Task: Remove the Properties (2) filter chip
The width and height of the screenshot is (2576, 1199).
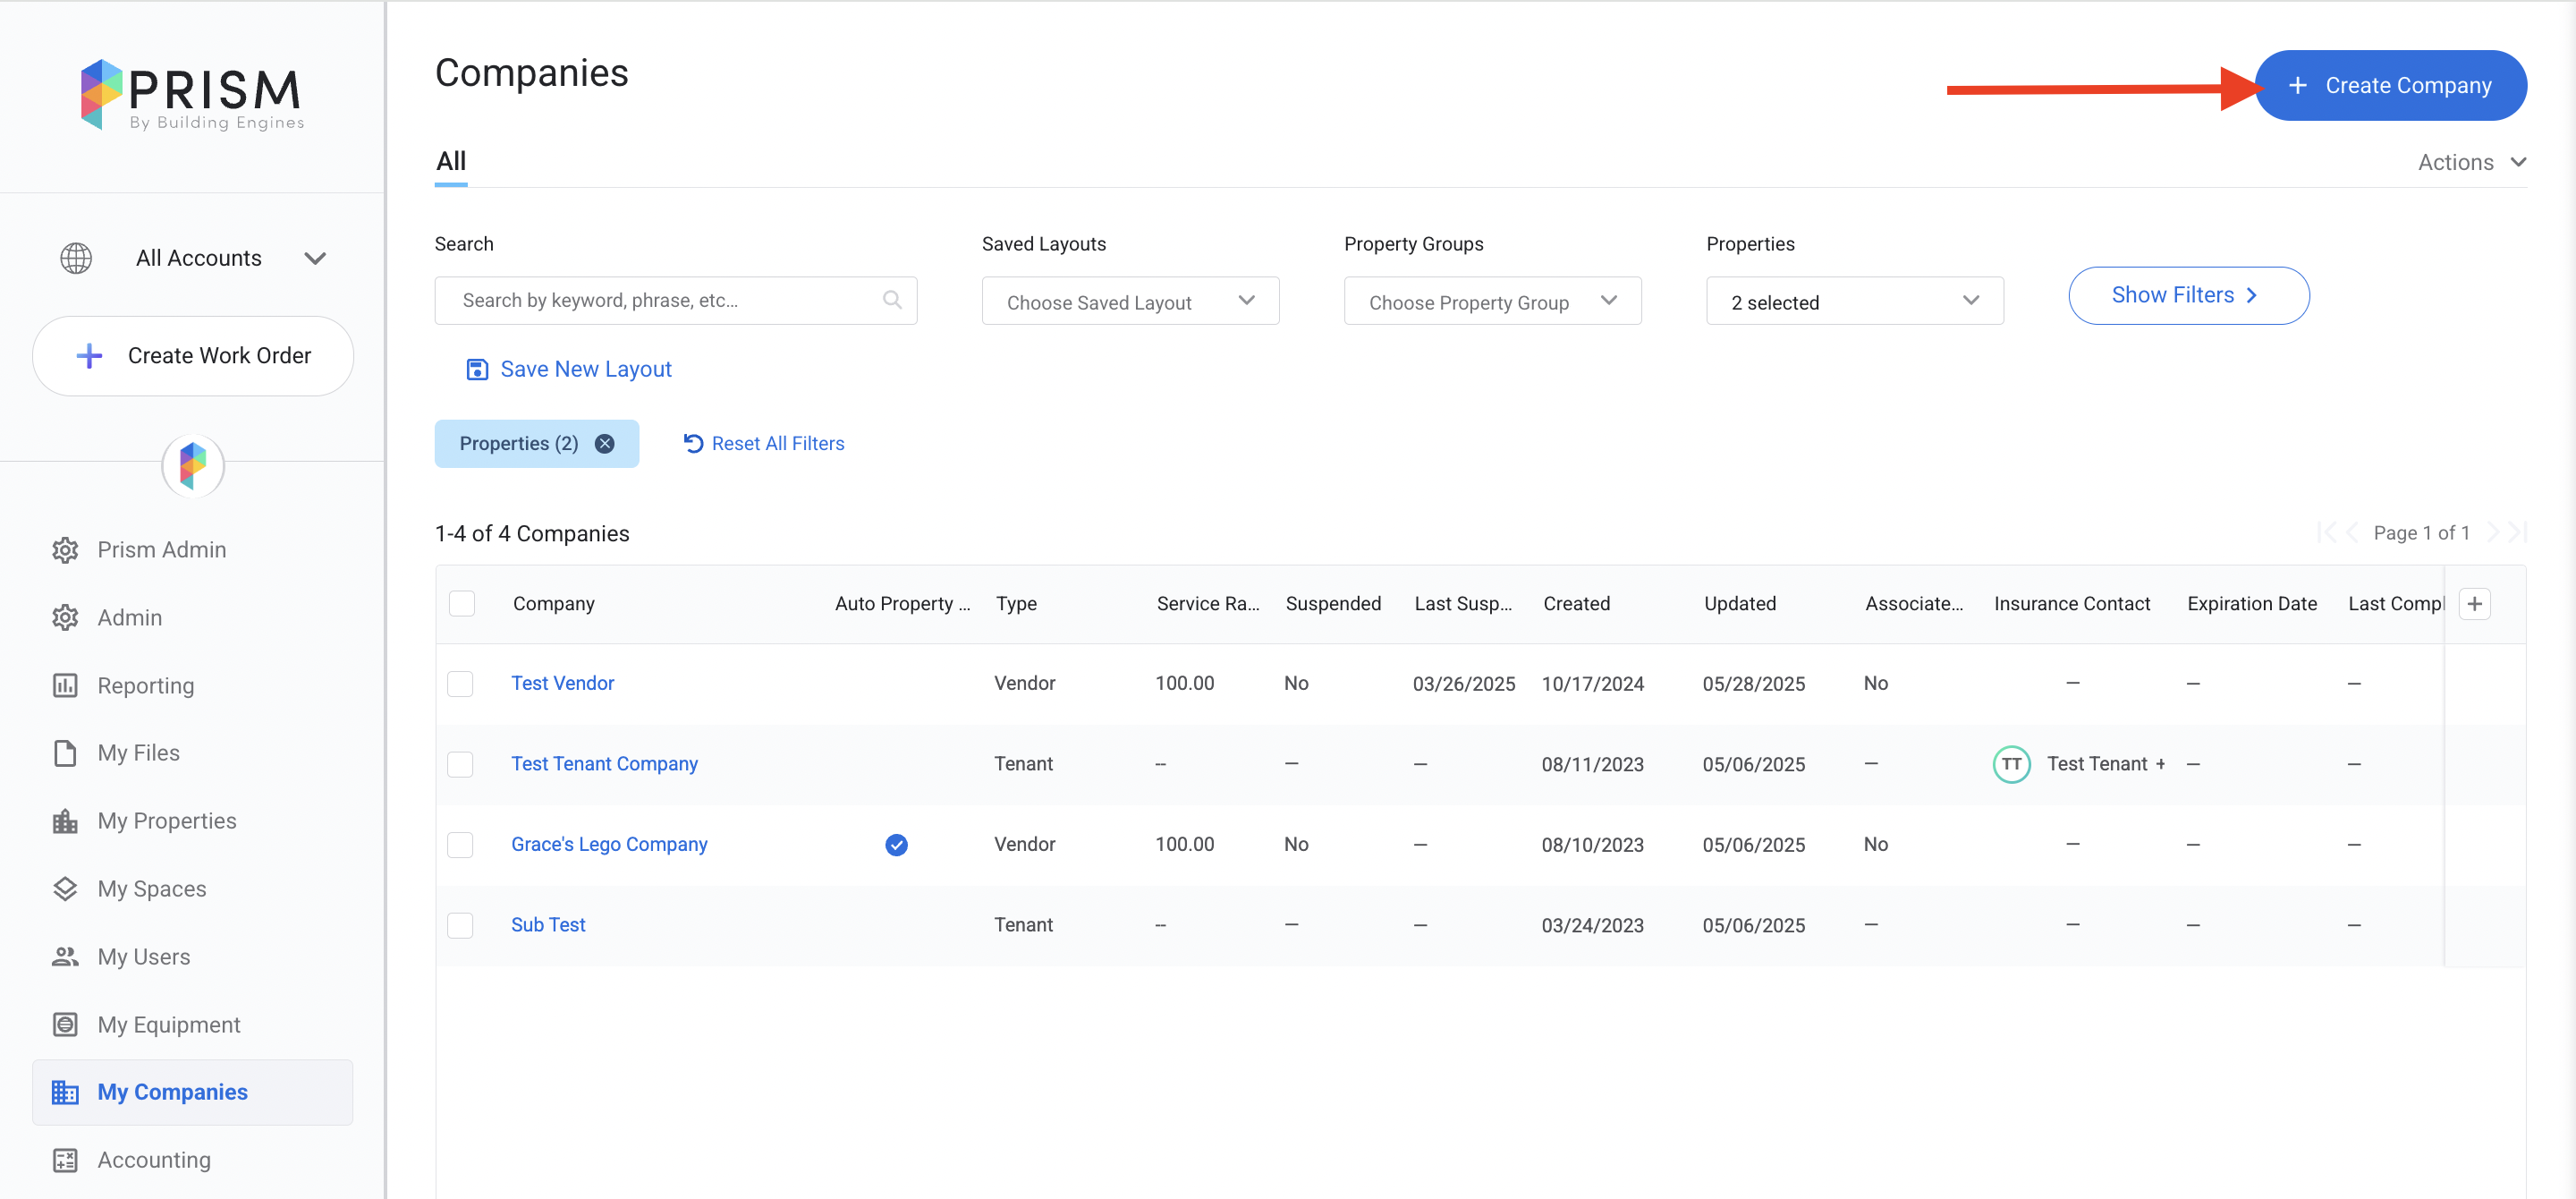Action: (604, 444)
